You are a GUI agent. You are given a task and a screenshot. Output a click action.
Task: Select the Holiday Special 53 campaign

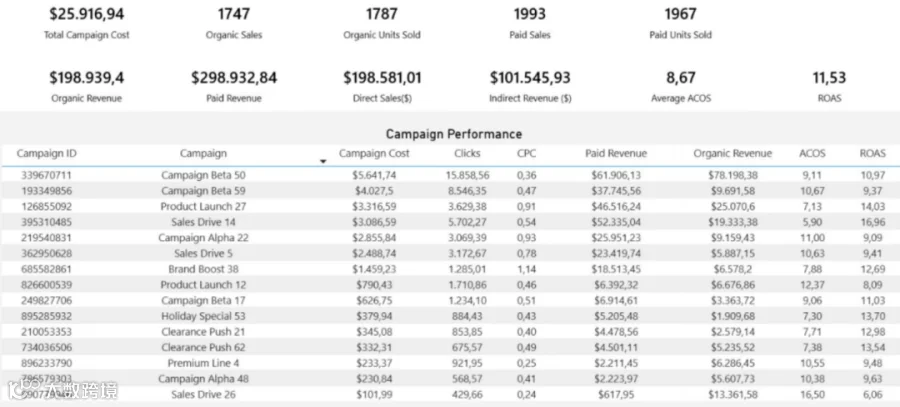203,316
